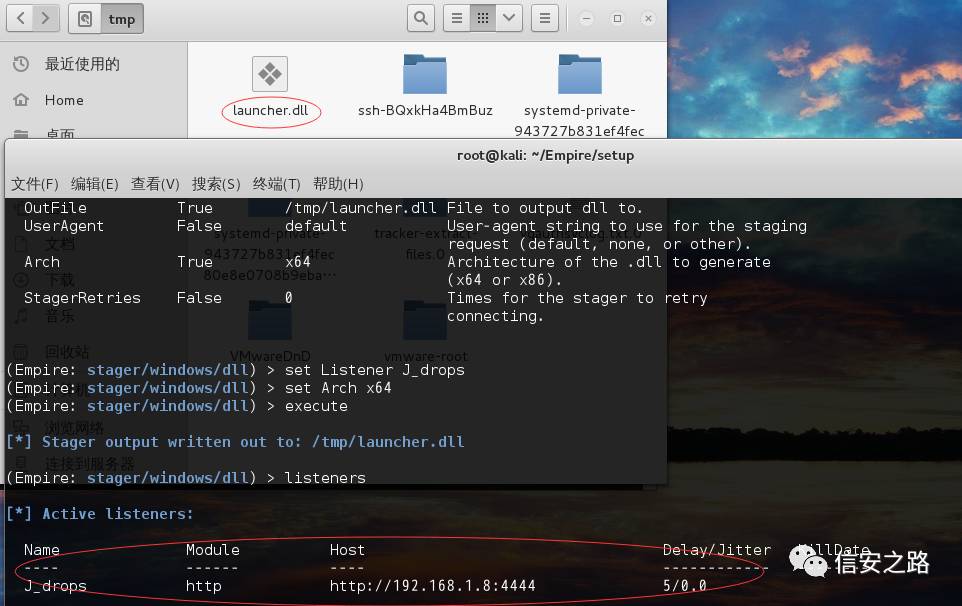Click the OutFile option name
This screenshot has height=606, width=962.
click(55, 208)
